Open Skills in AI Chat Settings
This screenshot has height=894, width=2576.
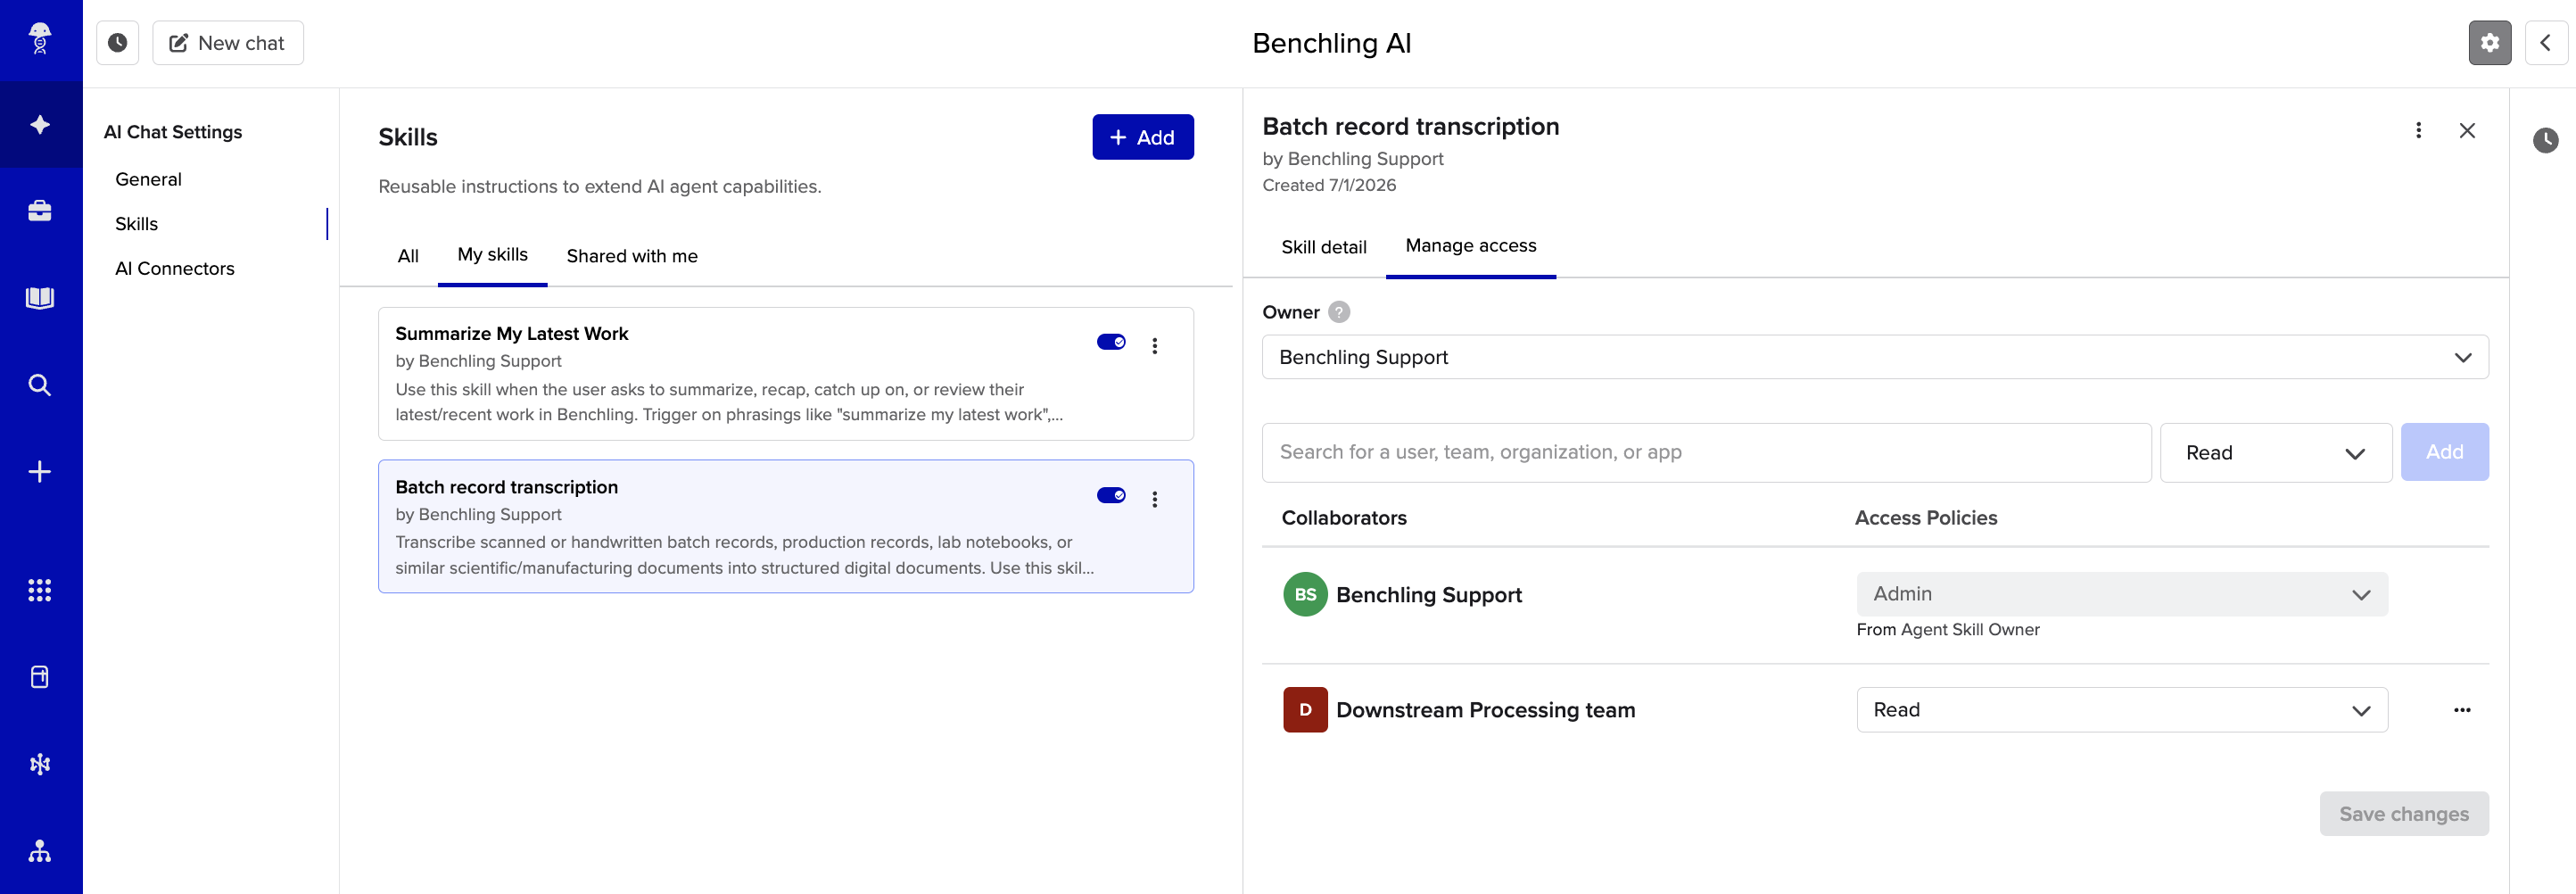pyautogui.click(x=136, y=224)
